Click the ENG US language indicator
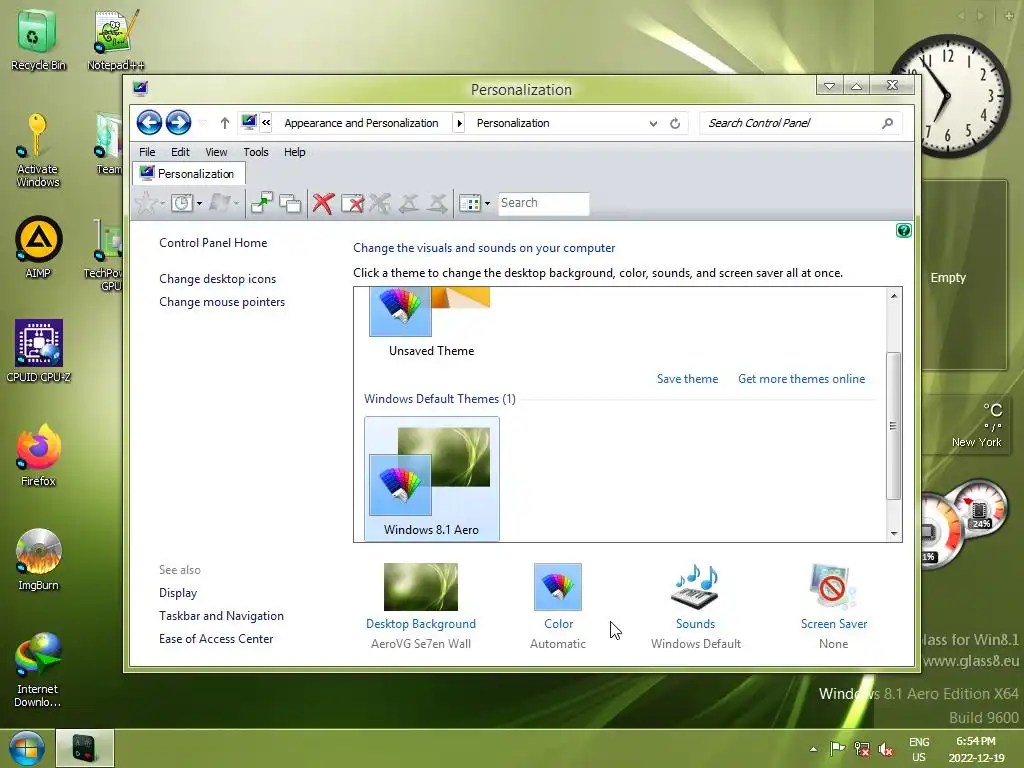 (x=919, y=749)
